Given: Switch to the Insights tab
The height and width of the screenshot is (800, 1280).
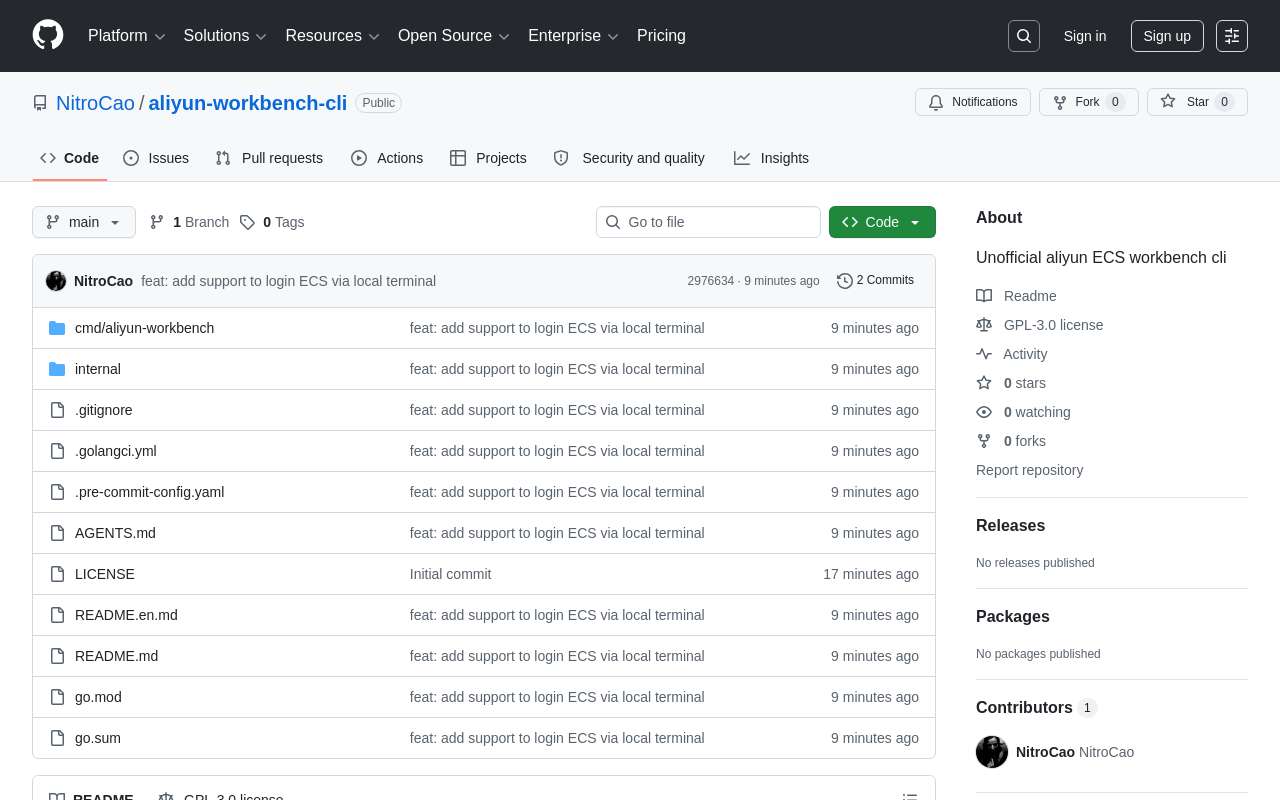Looking at the screenshot, I should point(771,158).
